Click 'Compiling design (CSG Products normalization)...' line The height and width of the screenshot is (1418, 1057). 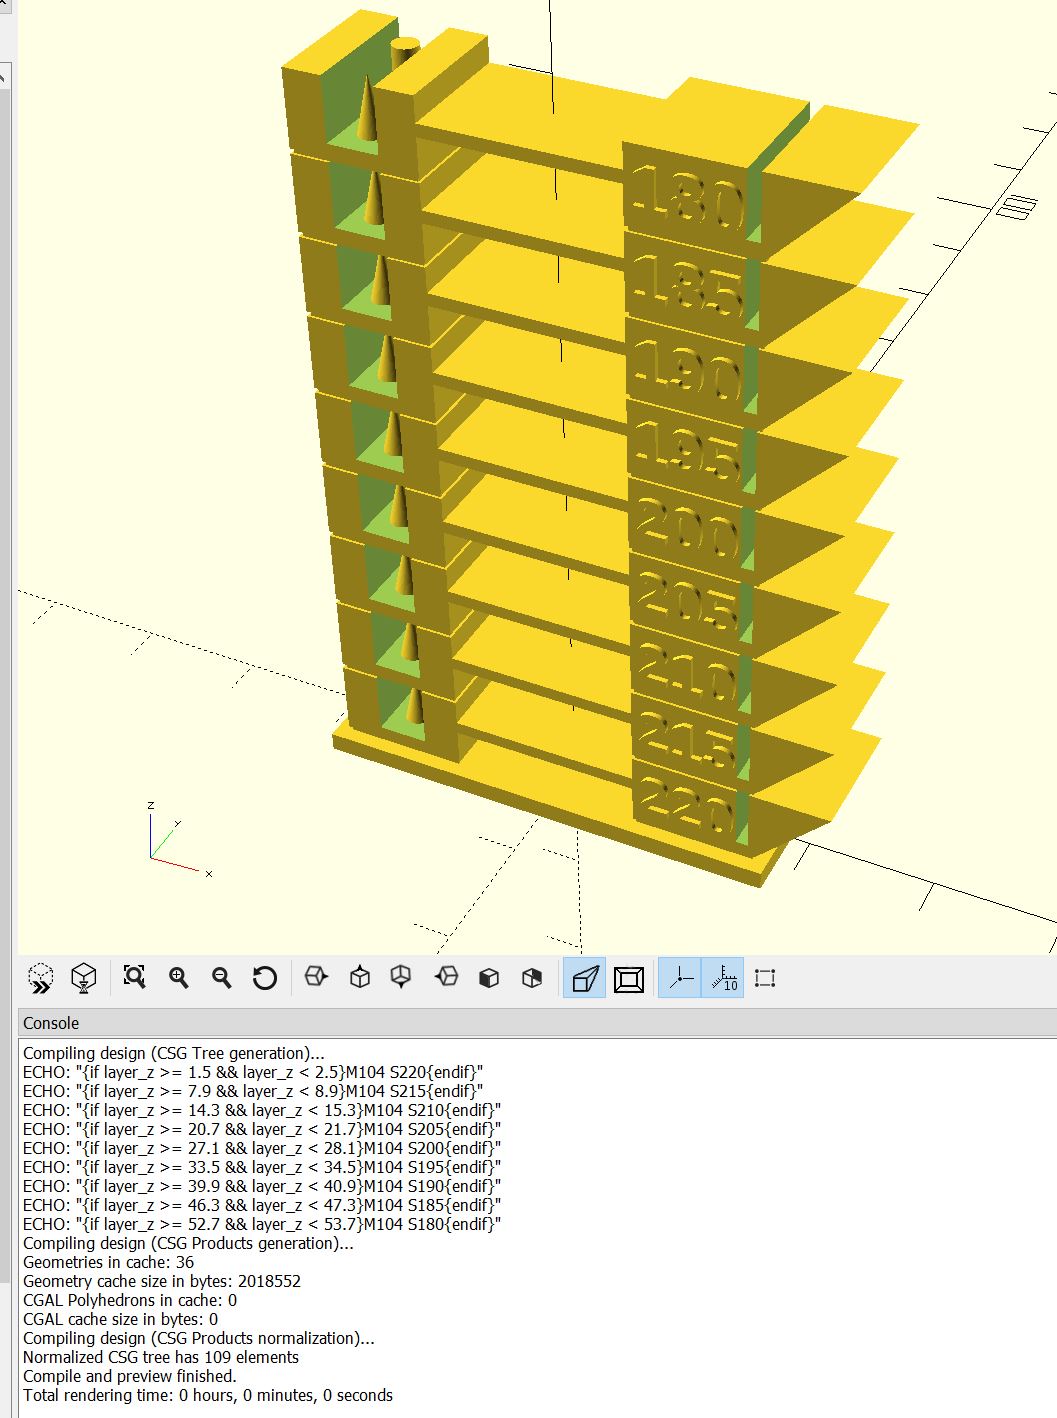coord(199,1338)
